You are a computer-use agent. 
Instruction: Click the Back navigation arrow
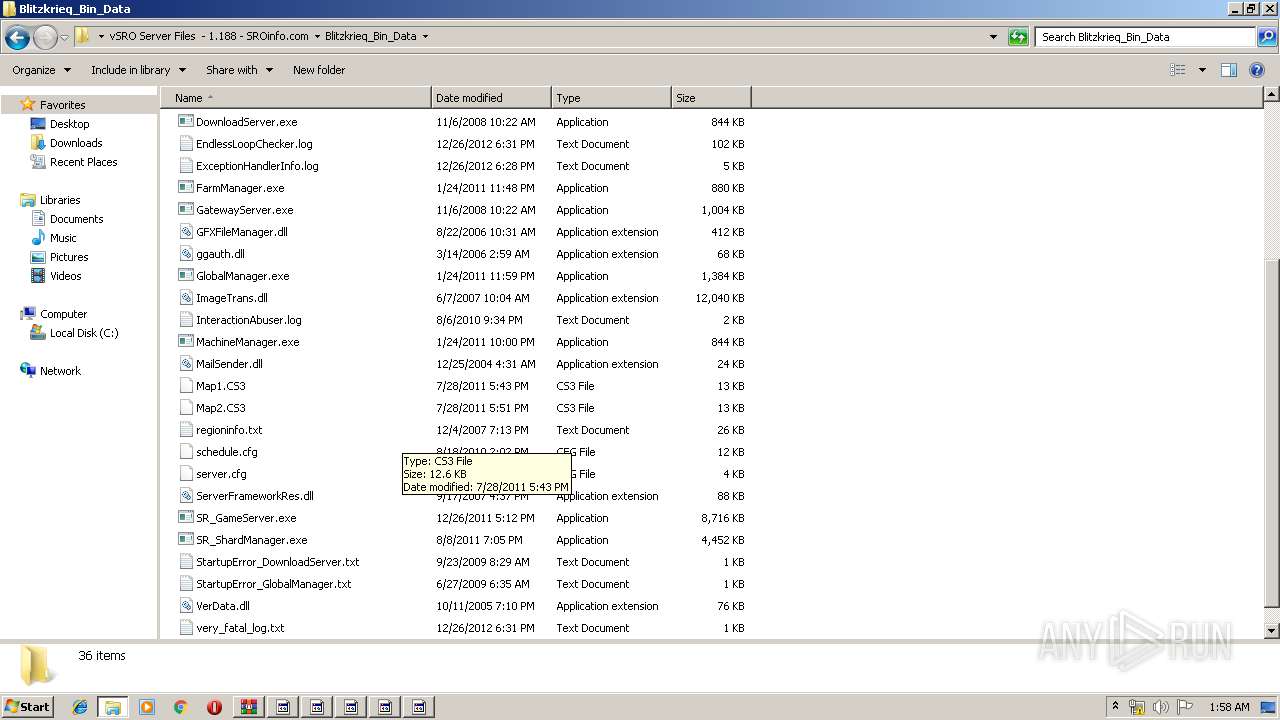[x=17, y=38]
